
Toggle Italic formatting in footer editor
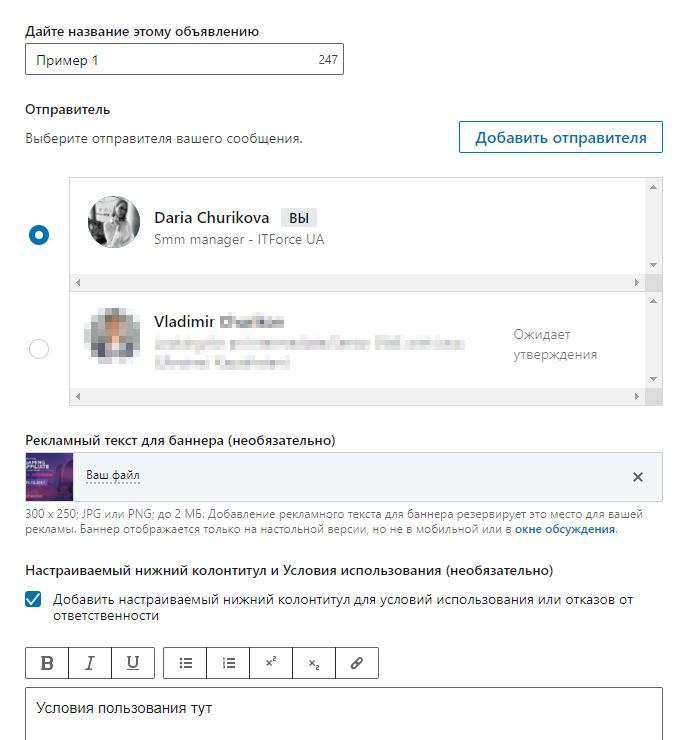[90, 663]
